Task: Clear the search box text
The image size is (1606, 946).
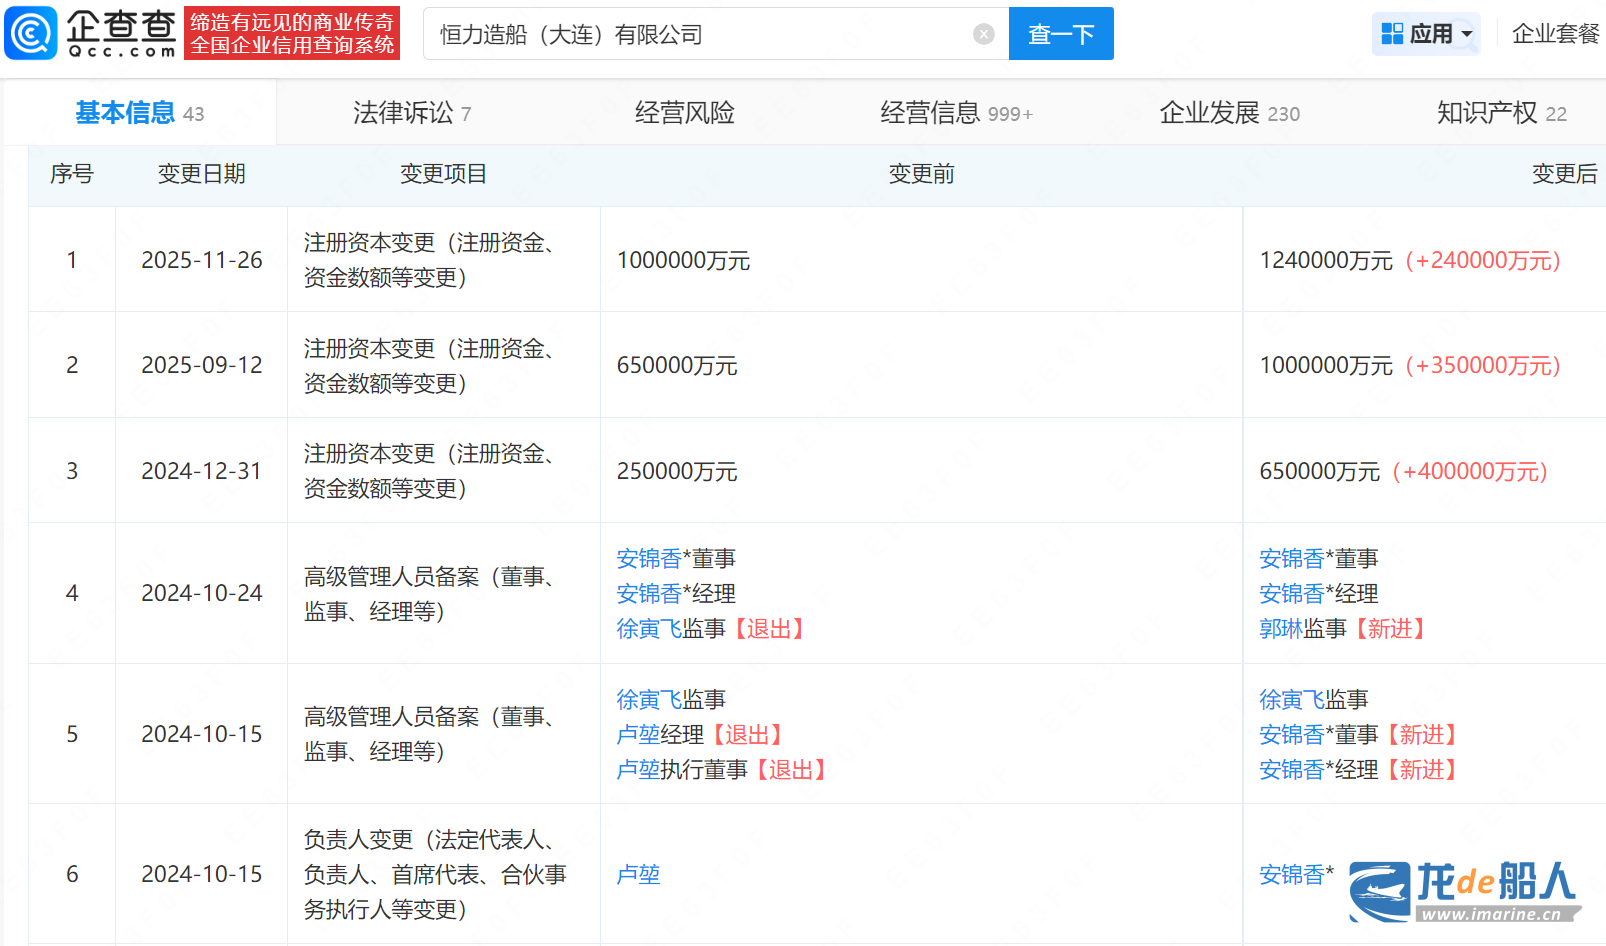Action: 983,34
